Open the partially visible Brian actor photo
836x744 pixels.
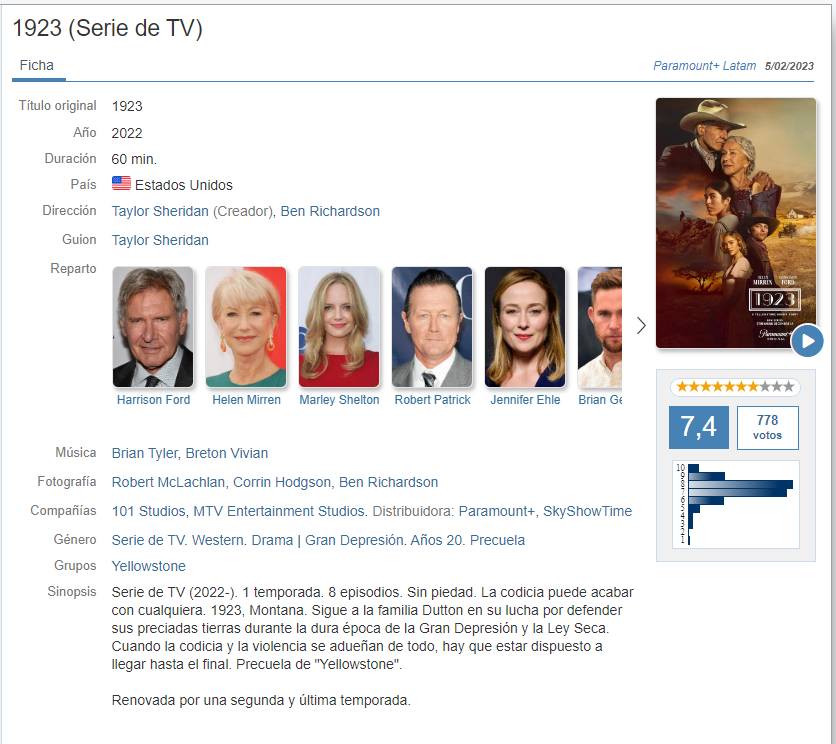pos(600,327)
